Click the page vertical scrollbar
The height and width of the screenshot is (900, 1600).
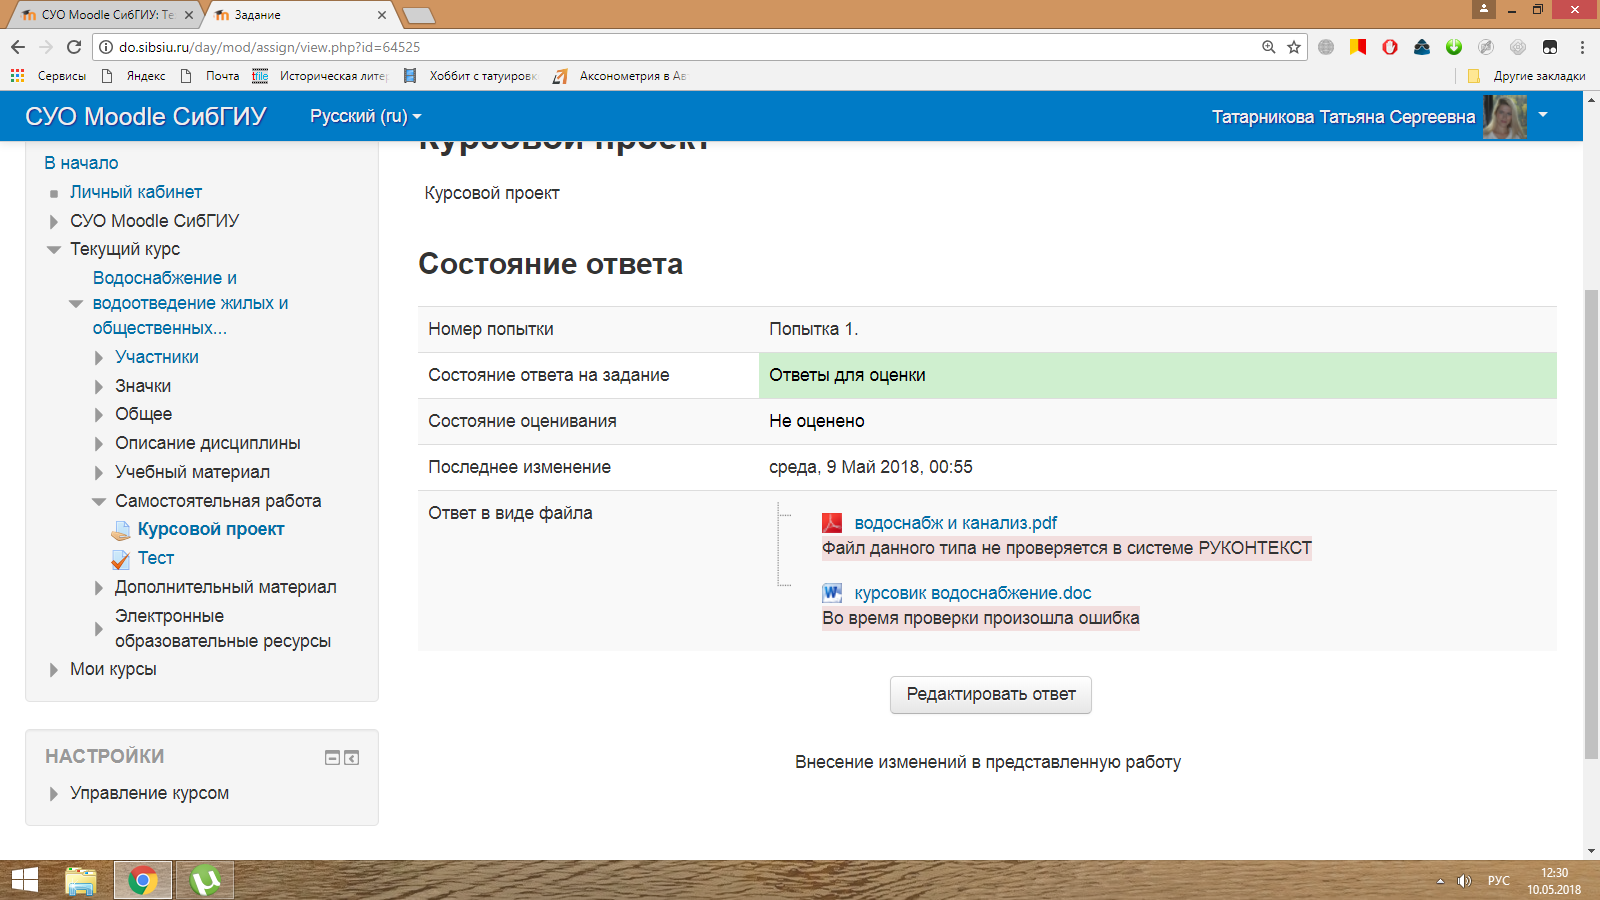[1591, 524]
